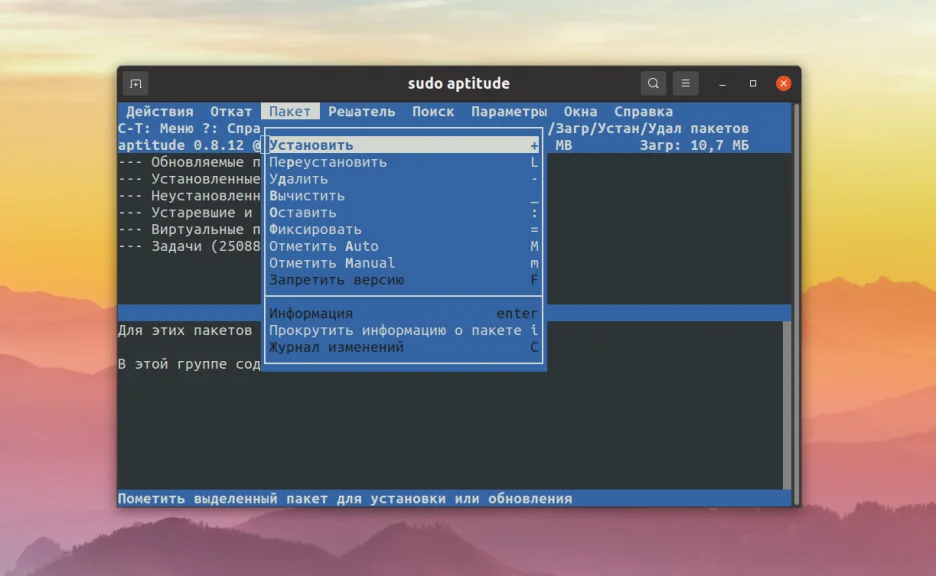Open the search icon in terminal header
936x576 pixels.
652,83
